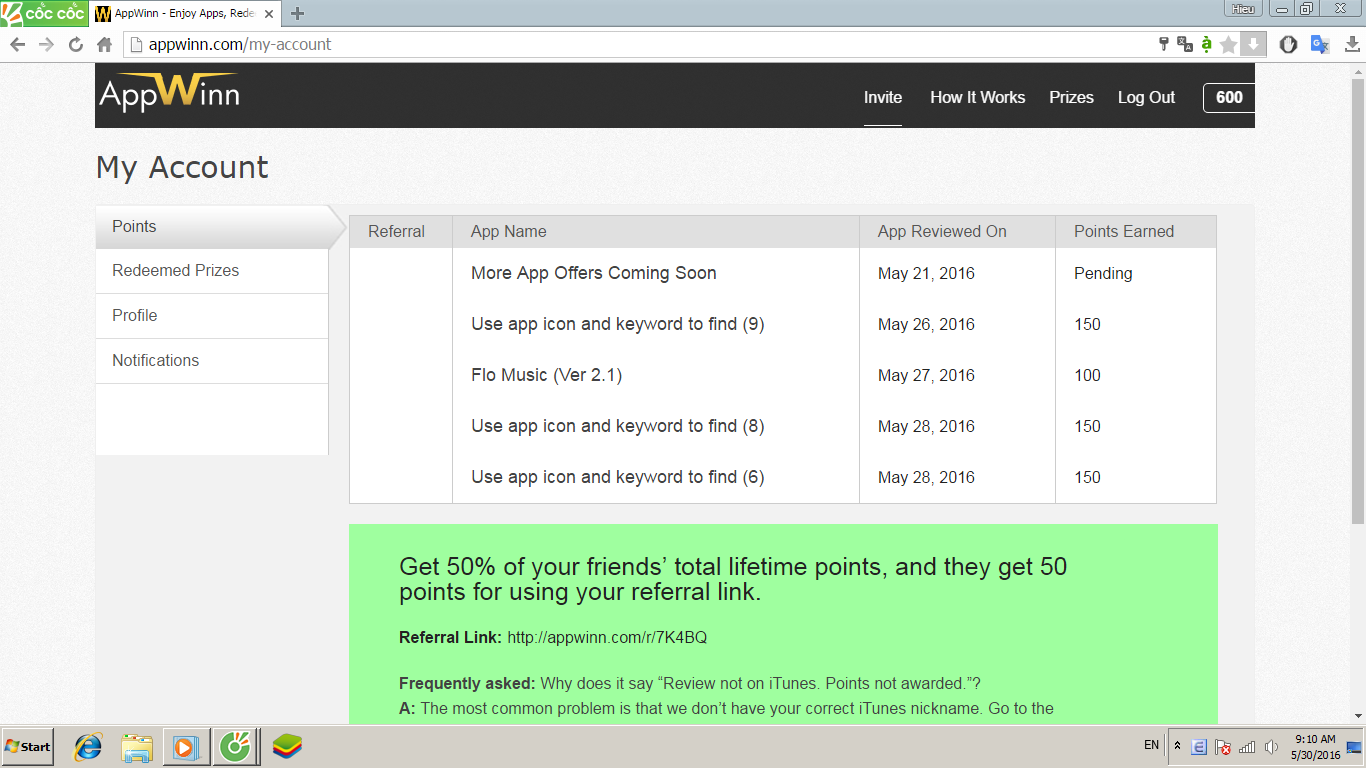
Task: Click the address bar URL field
Action: (640, 44)
